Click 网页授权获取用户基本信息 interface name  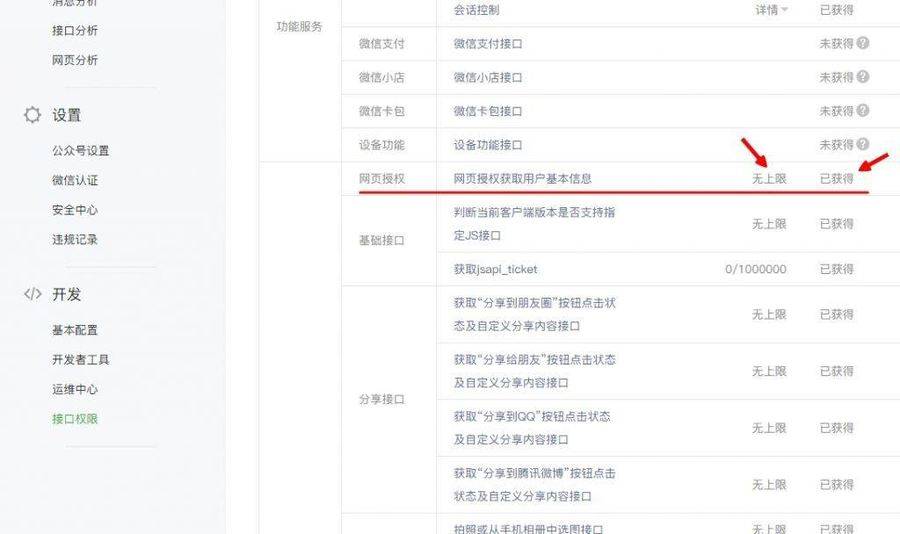522,179
